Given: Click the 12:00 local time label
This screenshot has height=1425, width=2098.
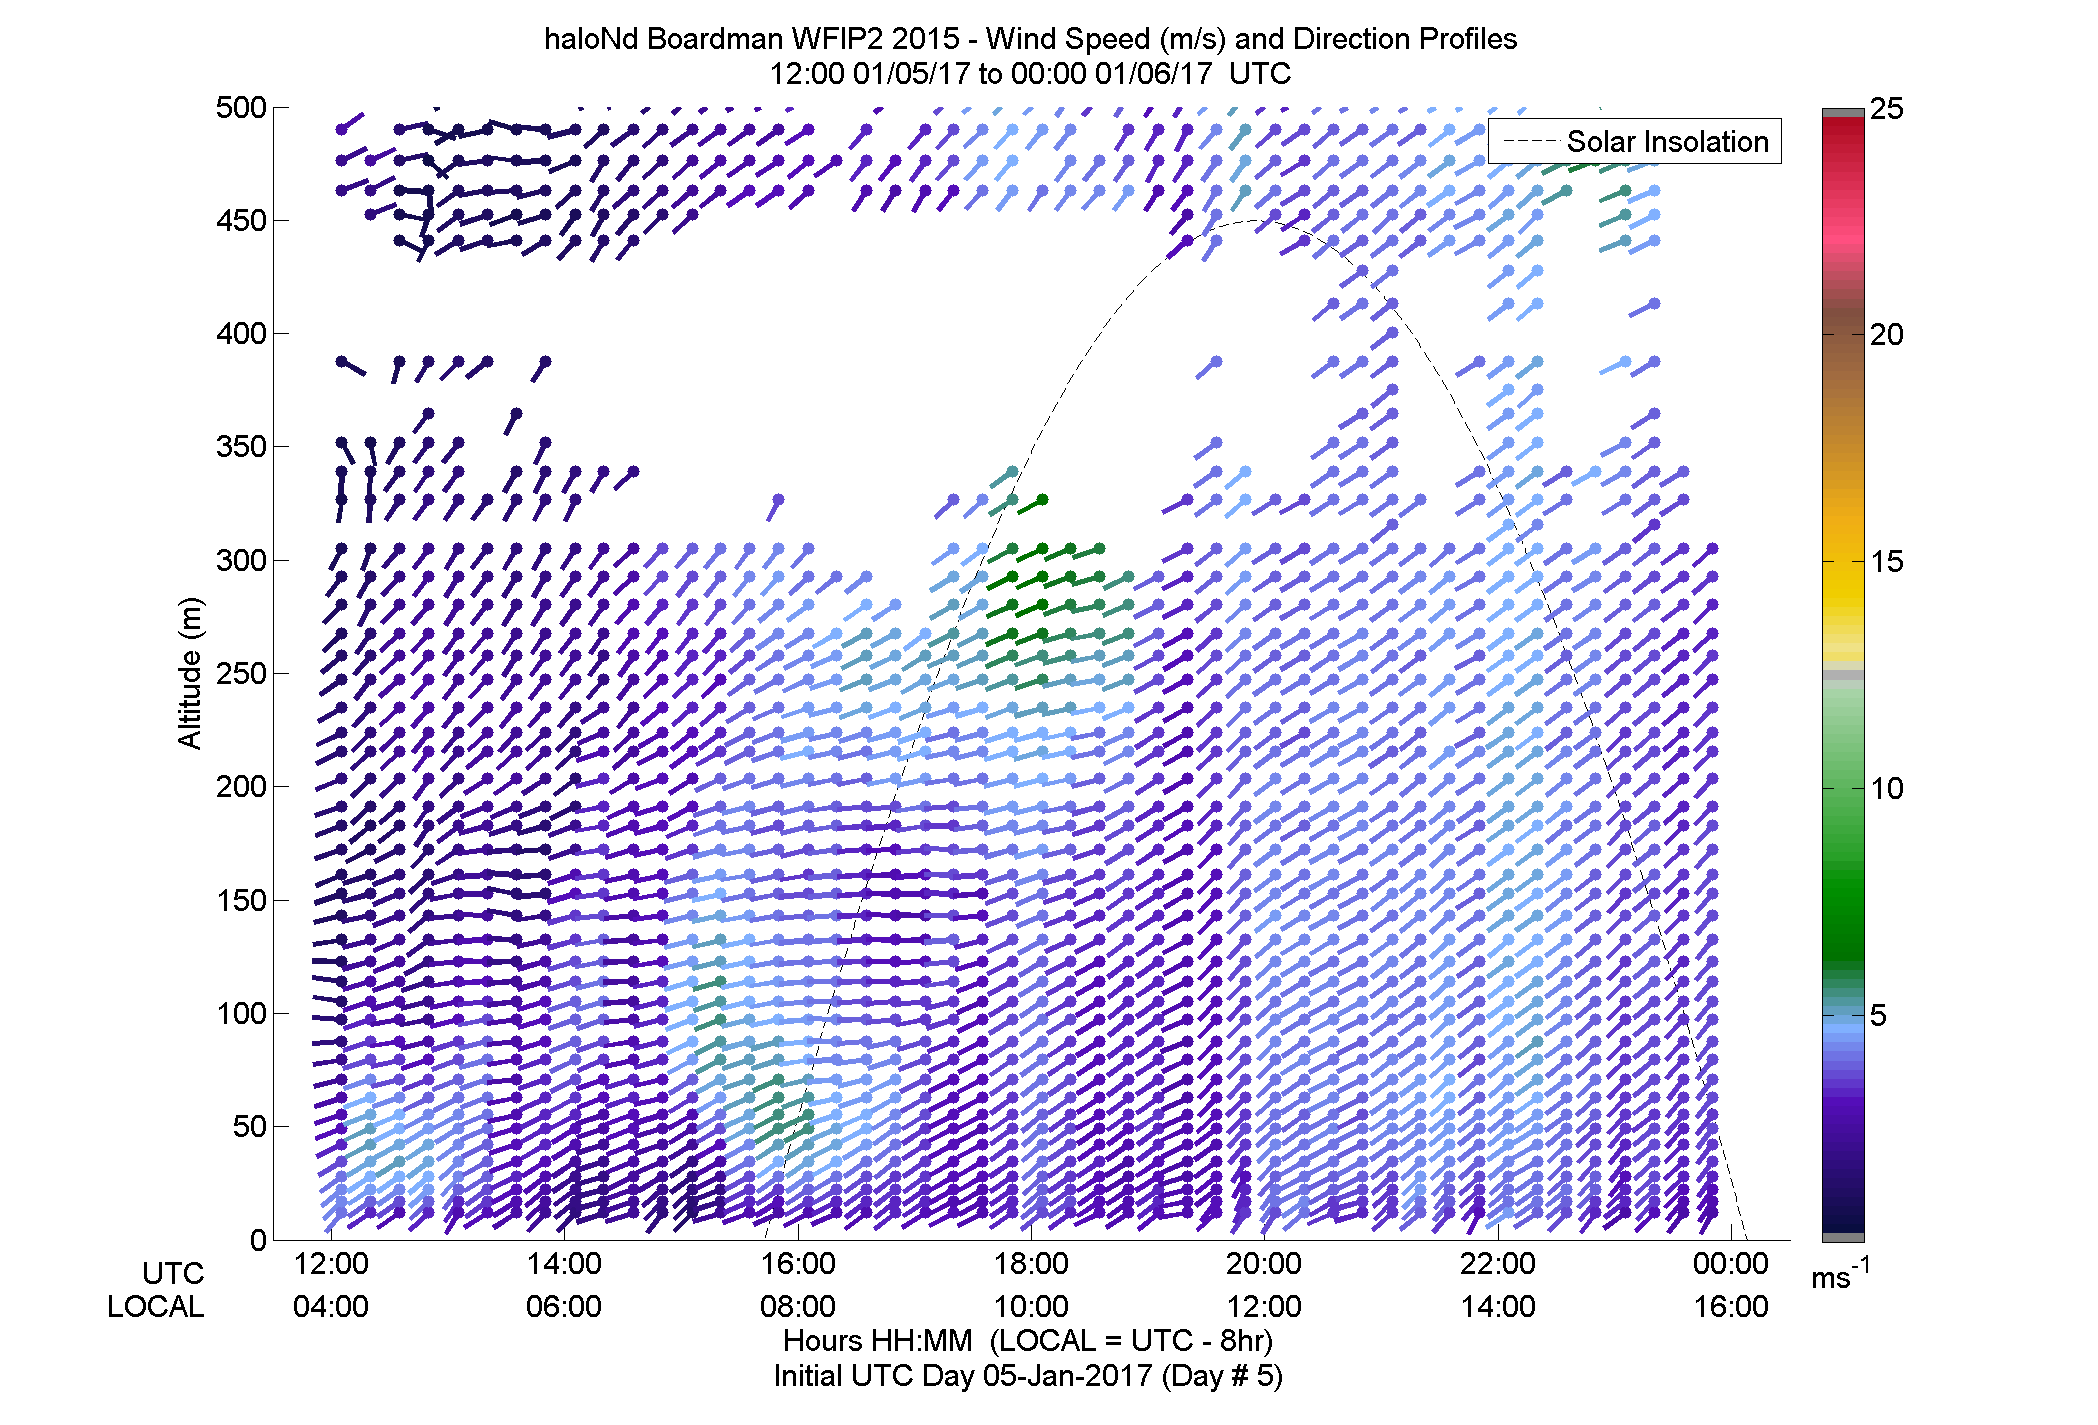Looking at the screenshot, I should [1264, 1307].
